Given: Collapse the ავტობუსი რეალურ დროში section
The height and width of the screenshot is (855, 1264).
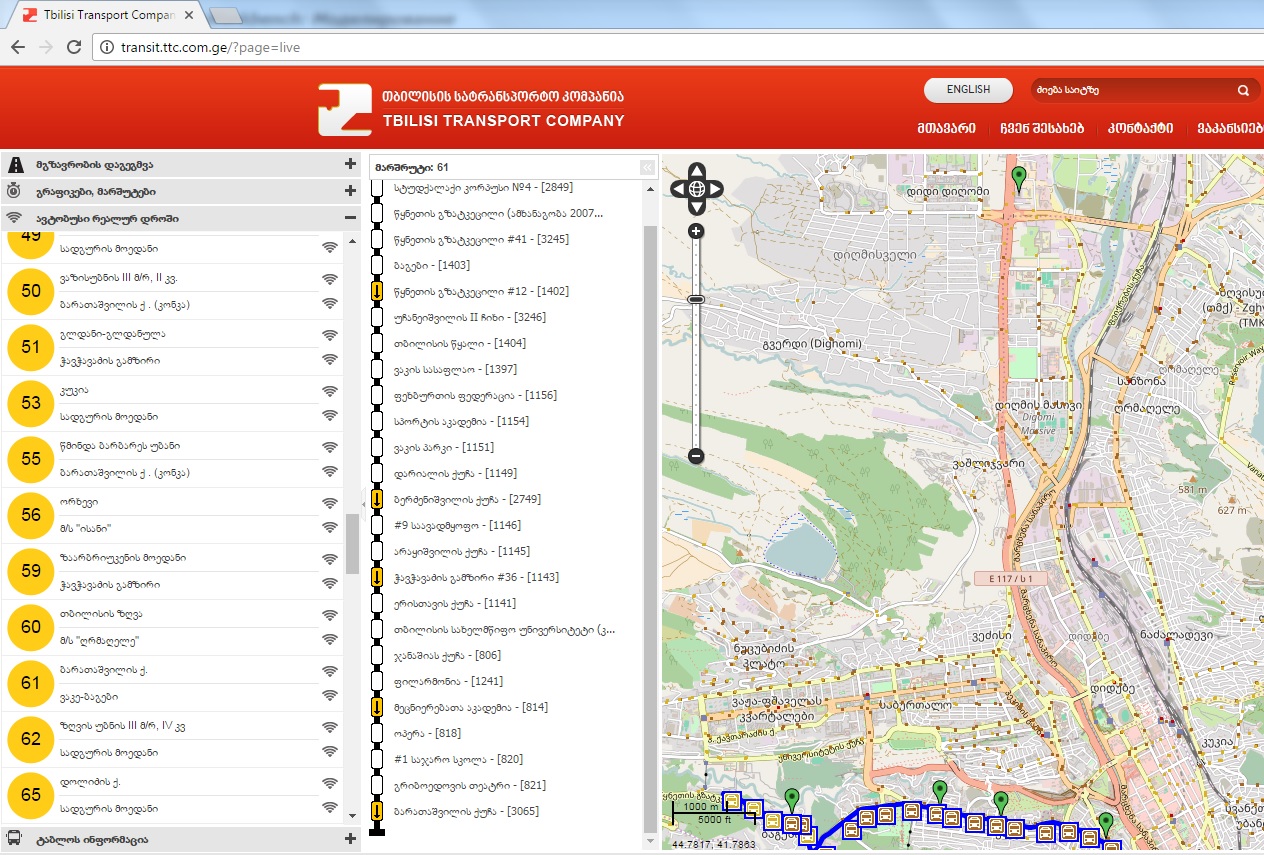Looking at the screenshot, I should (x=350, y=218).
